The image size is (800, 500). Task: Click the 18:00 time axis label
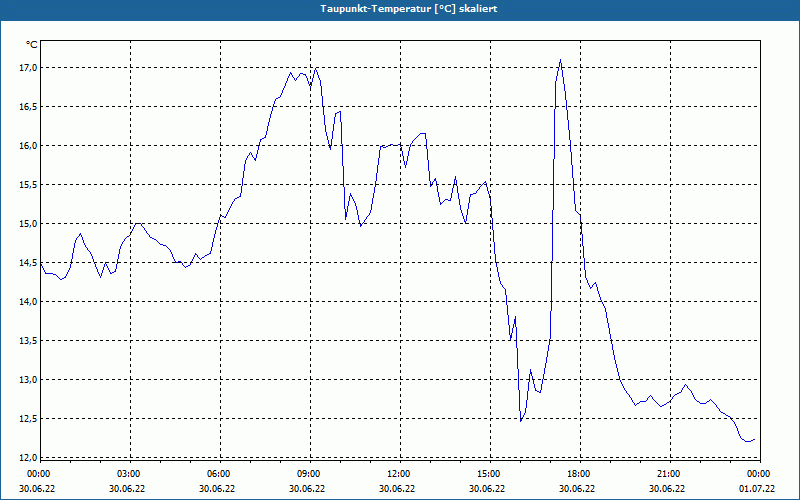pos(579,474)
